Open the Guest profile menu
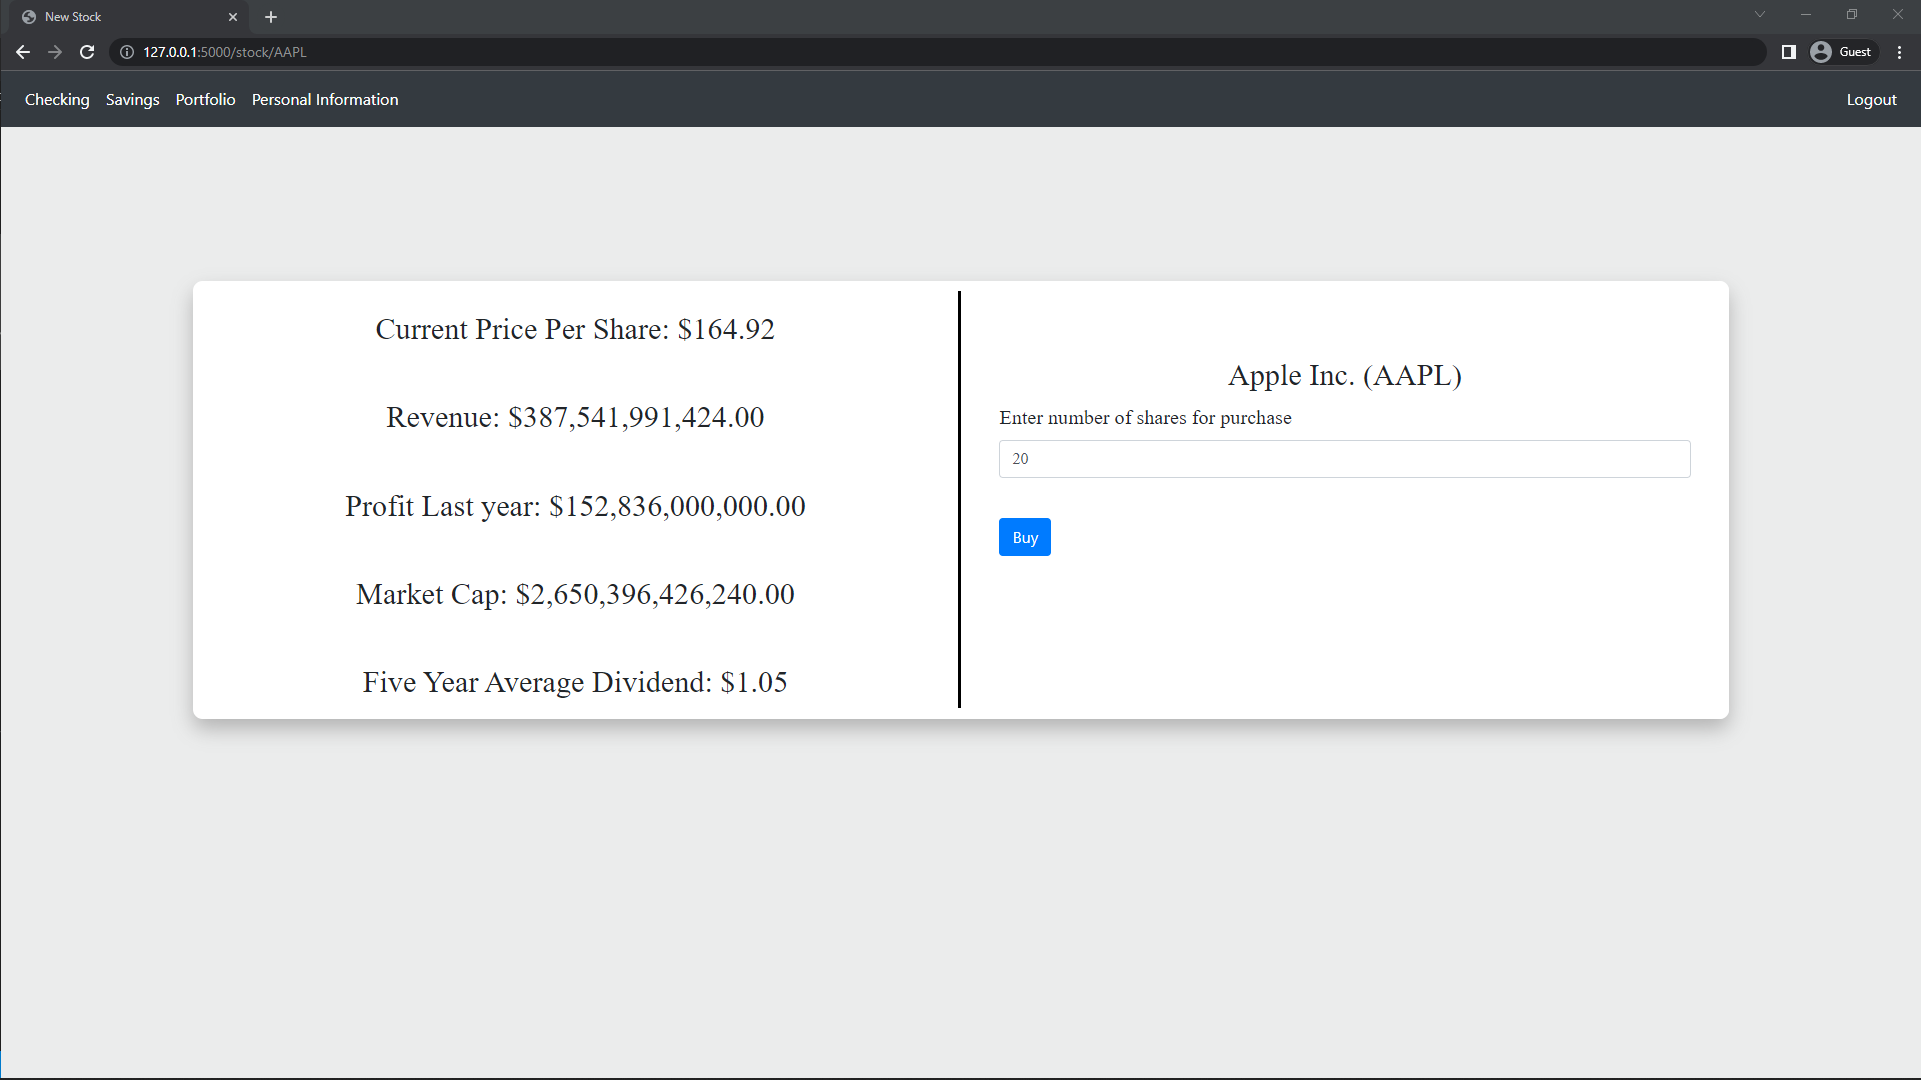The image size is (1921, 1080). click(1842, 52)
